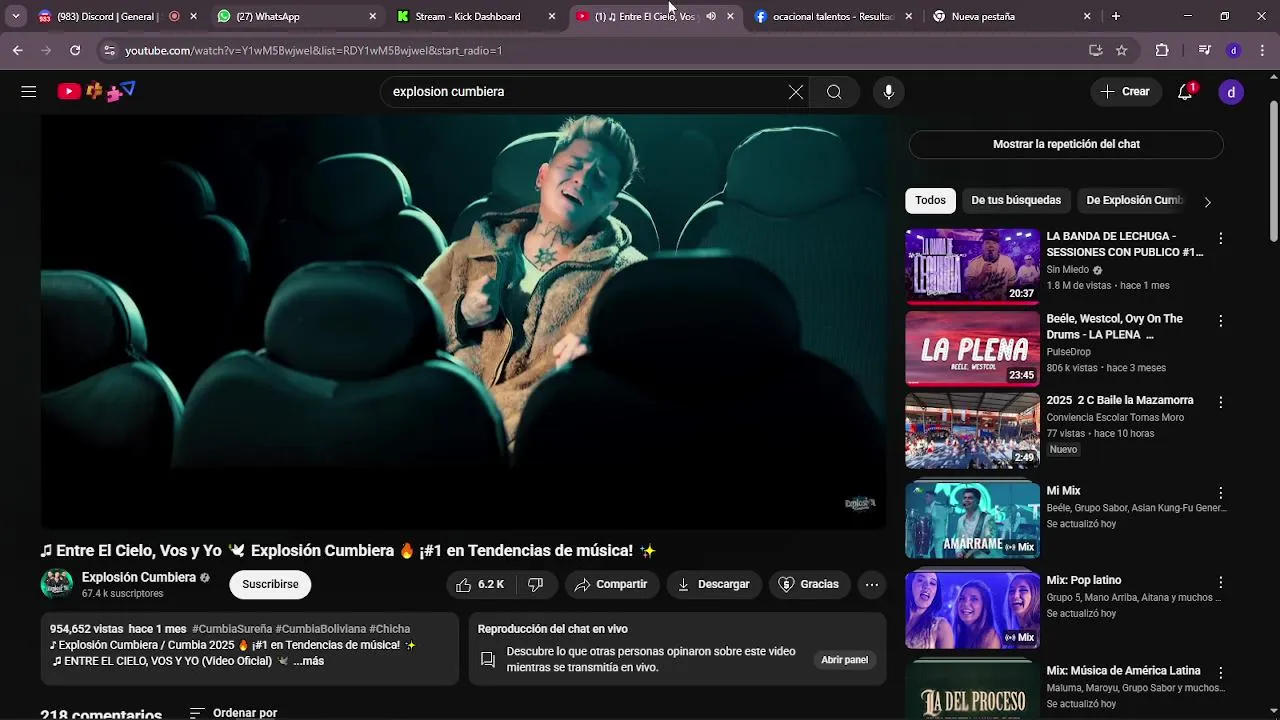Open options for Mix: Música de América Latina
Screen dimensions: 1280x720
tap(1220, 673)
